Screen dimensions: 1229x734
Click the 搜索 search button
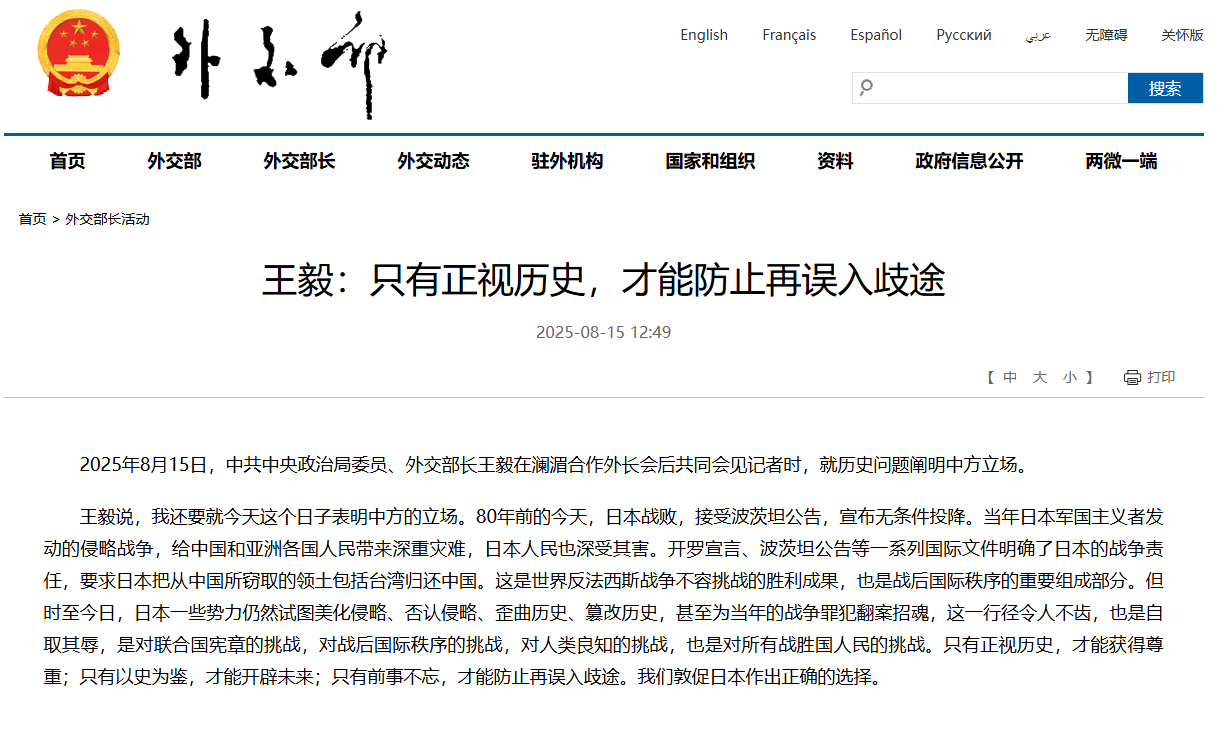(x=1165, y=88)
